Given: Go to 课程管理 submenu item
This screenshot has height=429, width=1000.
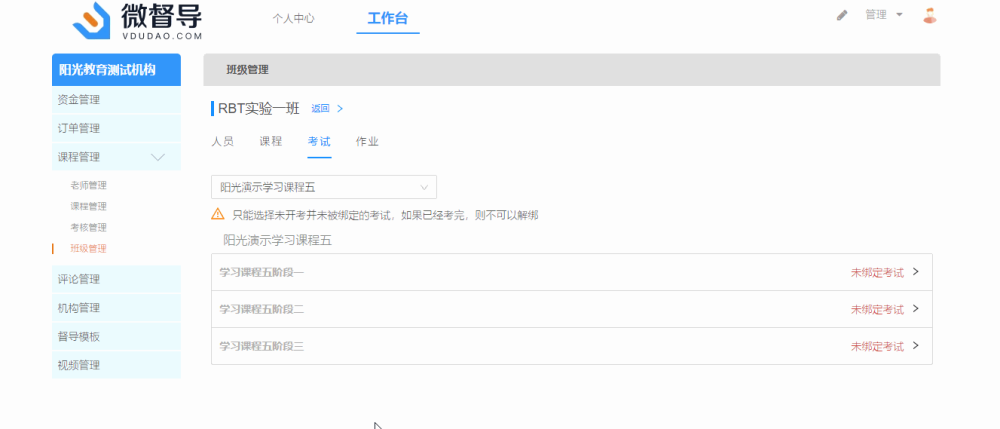Looking at the screenshot, I should click(88, 207).
